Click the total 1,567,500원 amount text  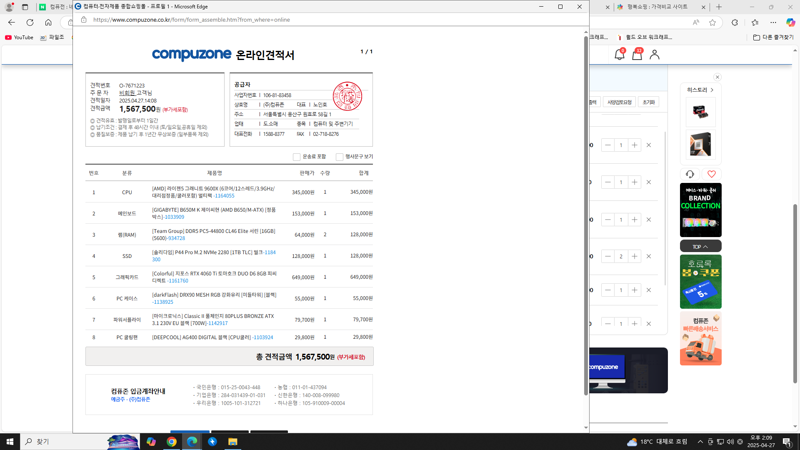click(x=315, y=357)
